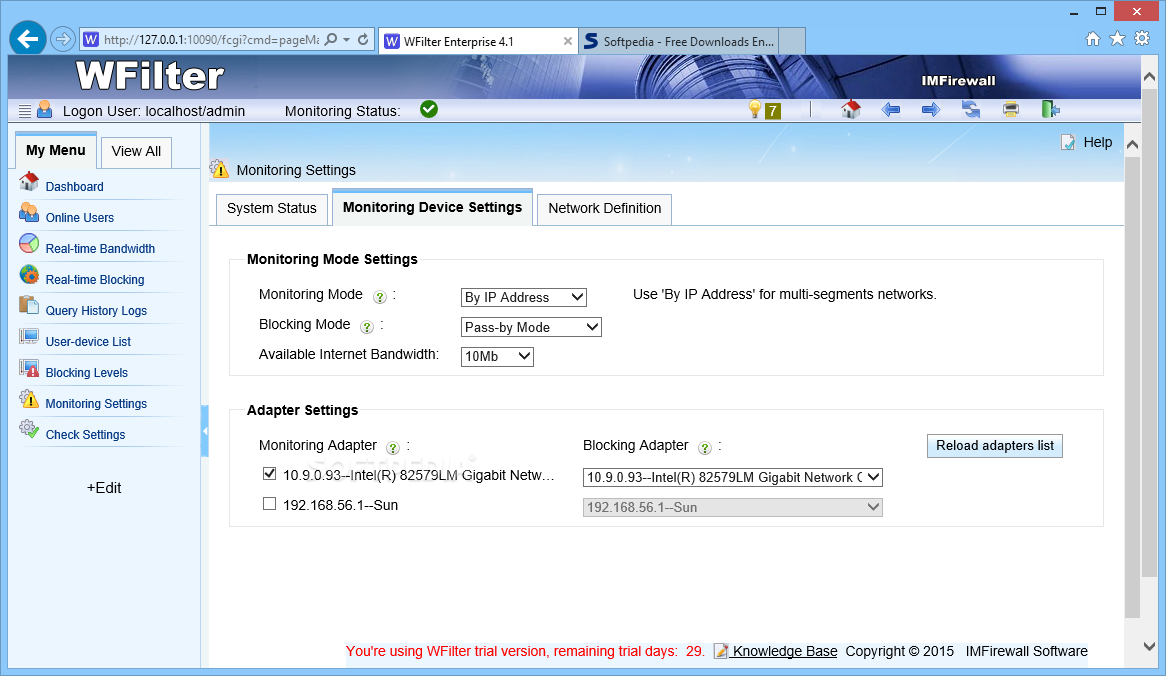1166x676 pixels.
Task: Open the Monitoring Mode dropdown
Action: point(524,297)
